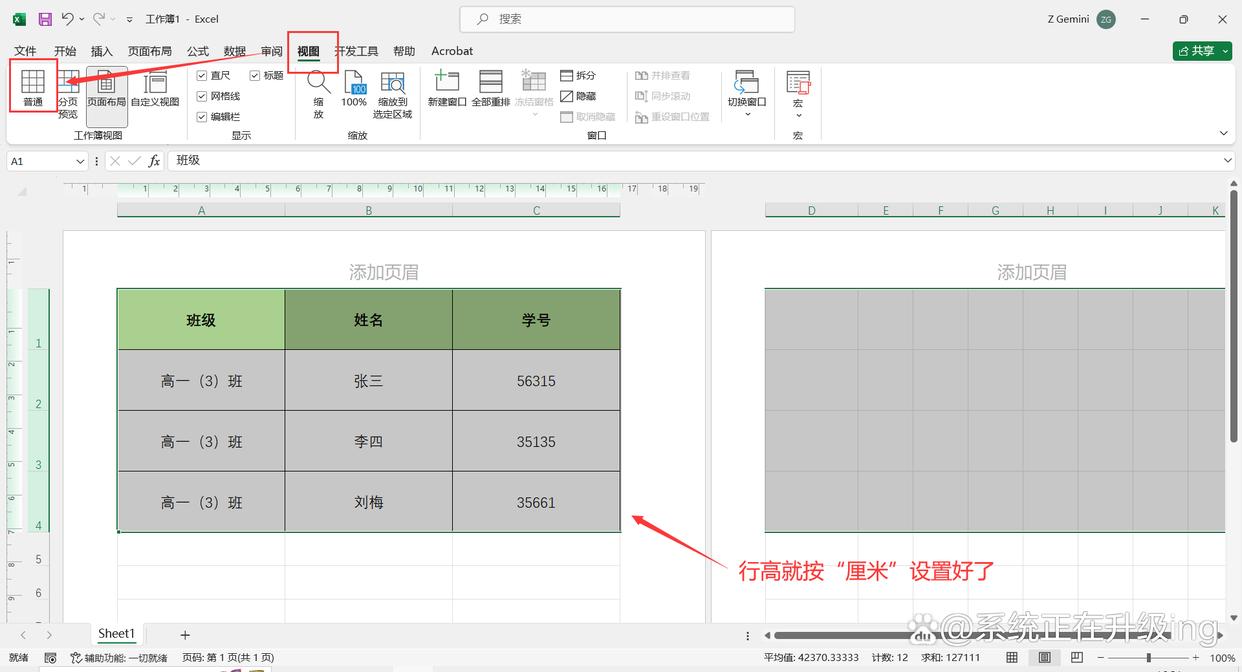Image resolution: width=1242 pixels, height=672 pixels.
Task: Open the 公式 (Formulas) tab
Action: click(198, 51)
